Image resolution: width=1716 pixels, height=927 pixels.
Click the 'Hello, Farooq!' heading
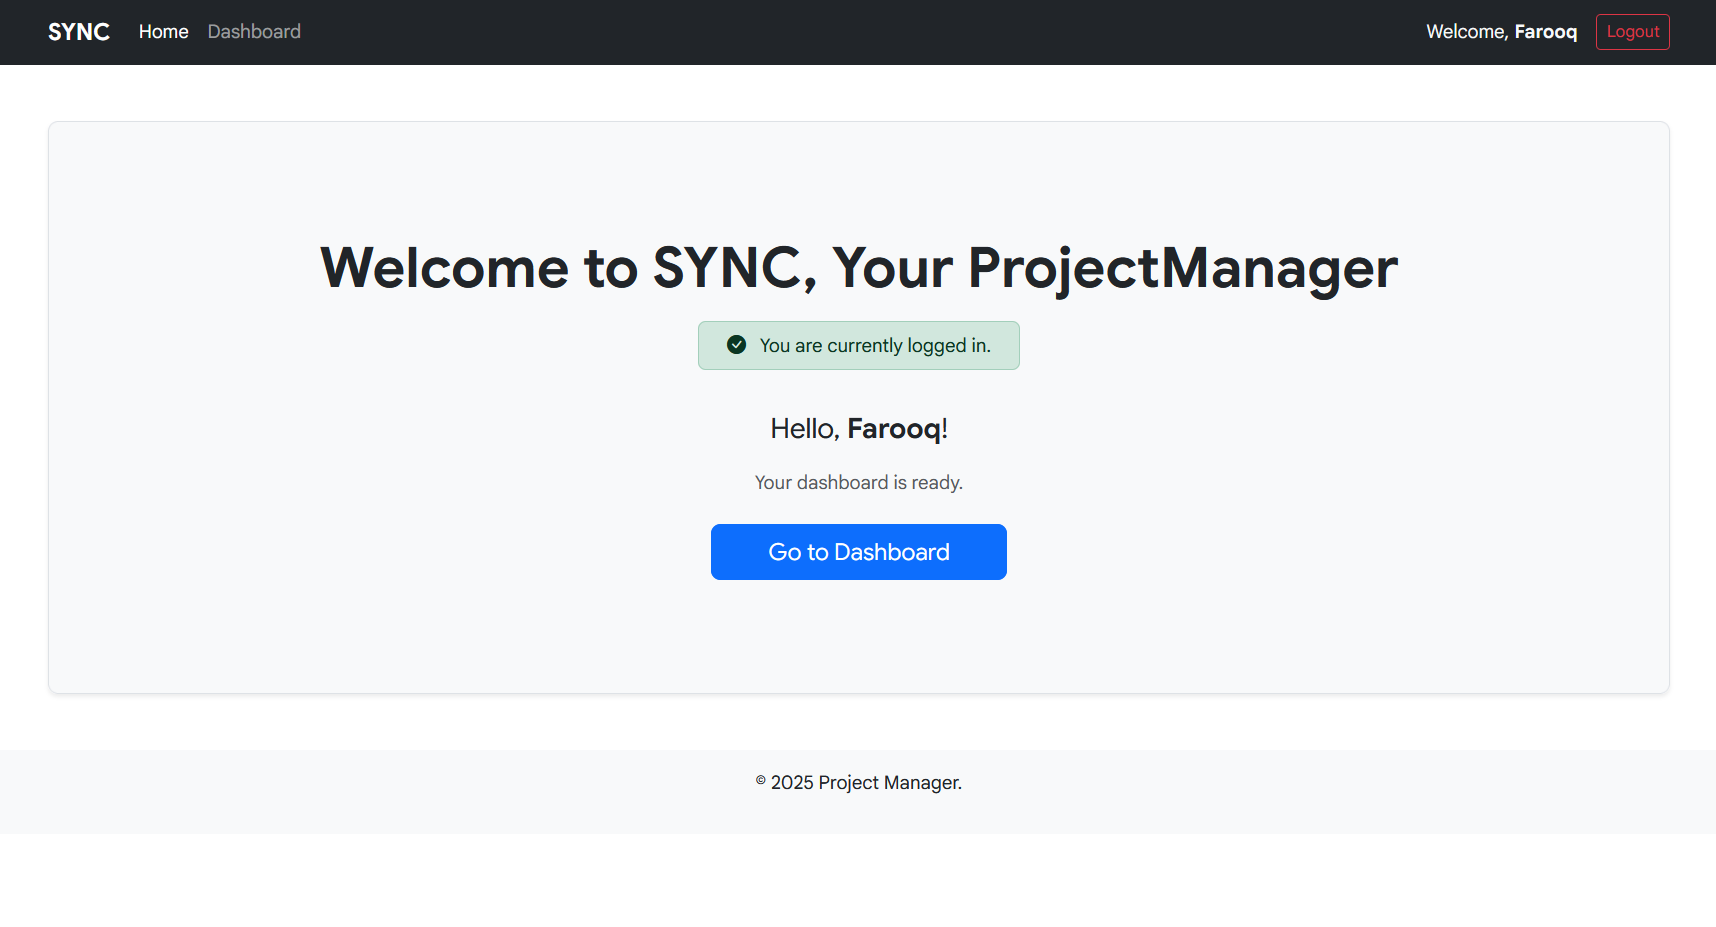tap(858, 427)
